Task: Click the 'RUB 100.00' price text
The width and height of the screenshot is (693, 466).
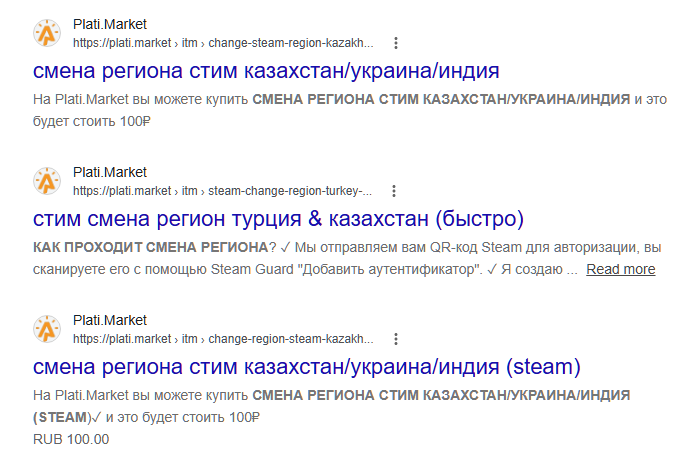Action: [71, 439]
